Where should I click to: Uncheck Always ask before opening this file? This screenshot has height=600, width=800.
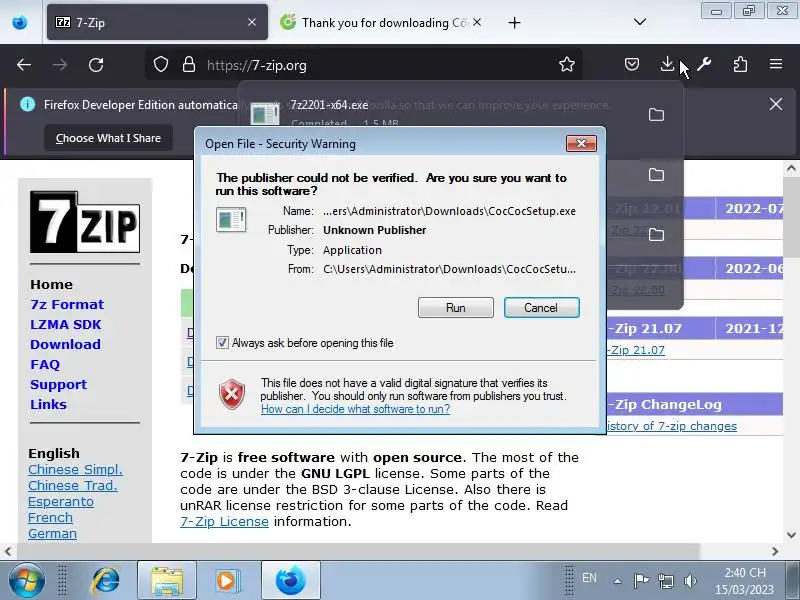(222, 342)
